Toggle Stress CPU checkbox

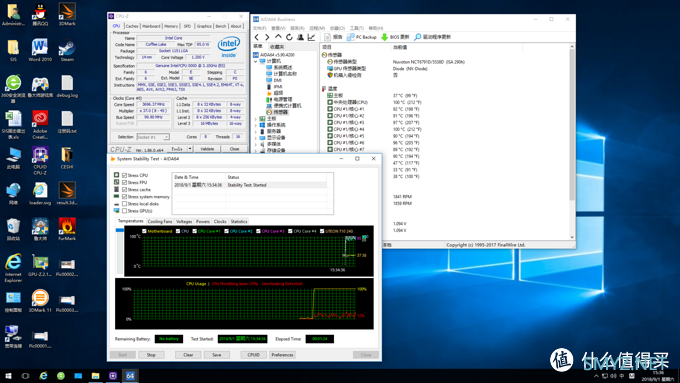point(124,175)
